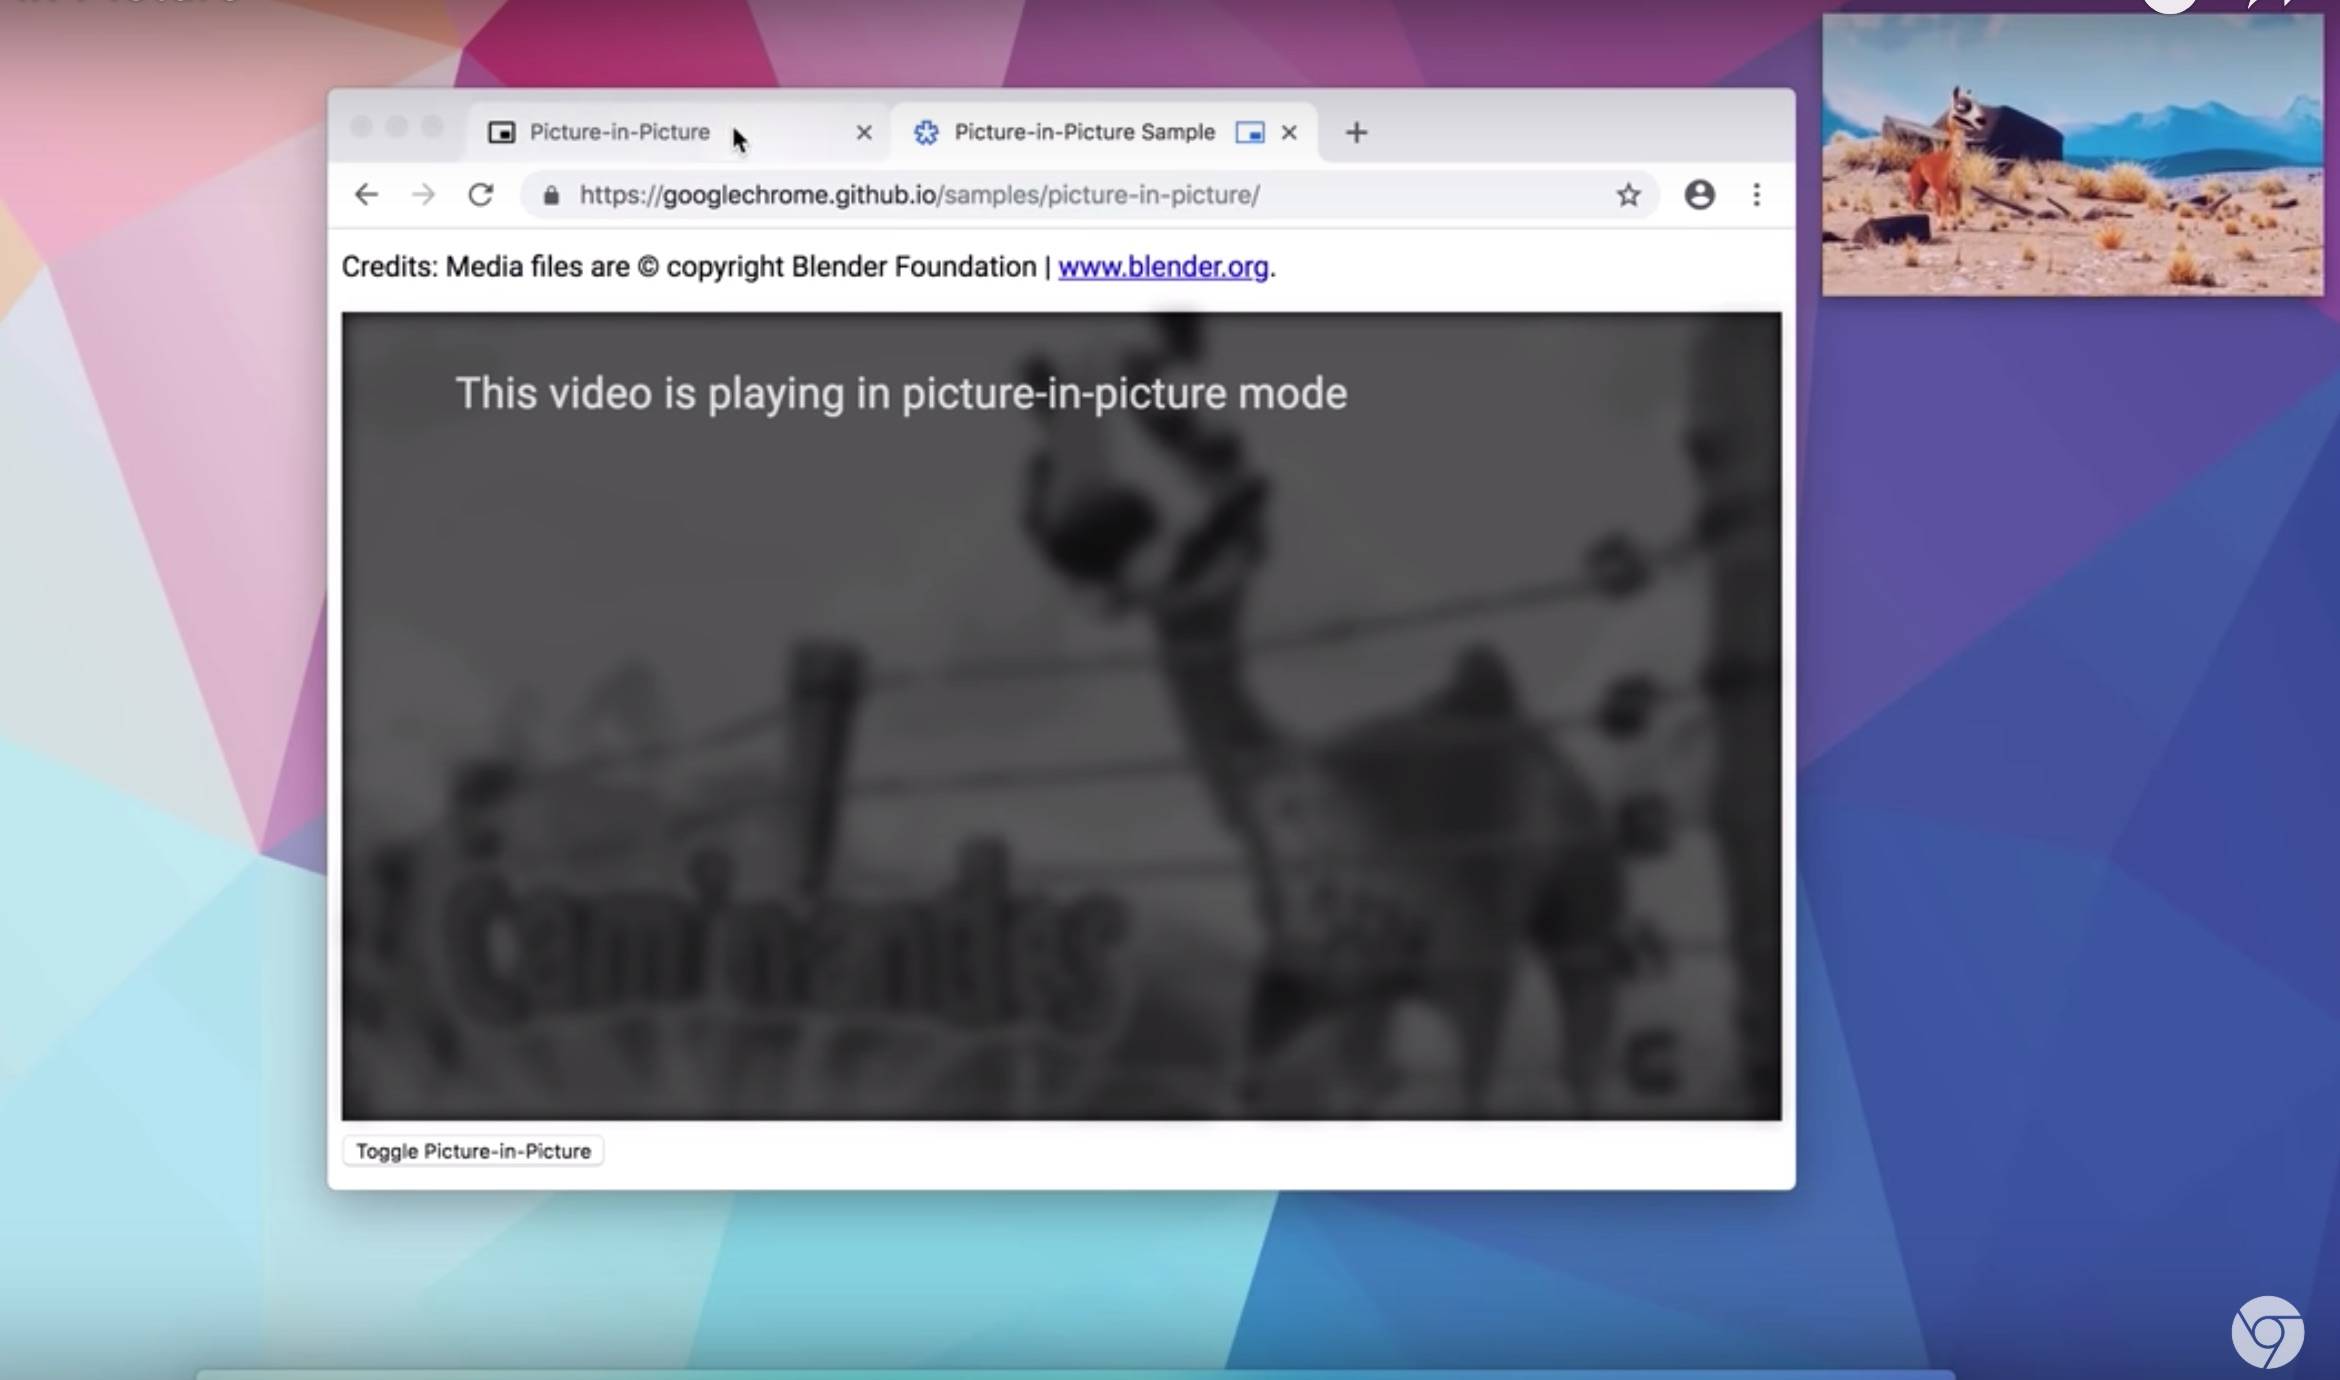Click the Picture-in-Picture tab favicon
This screenshot has height=1380, width=2340.
point(501,132)
